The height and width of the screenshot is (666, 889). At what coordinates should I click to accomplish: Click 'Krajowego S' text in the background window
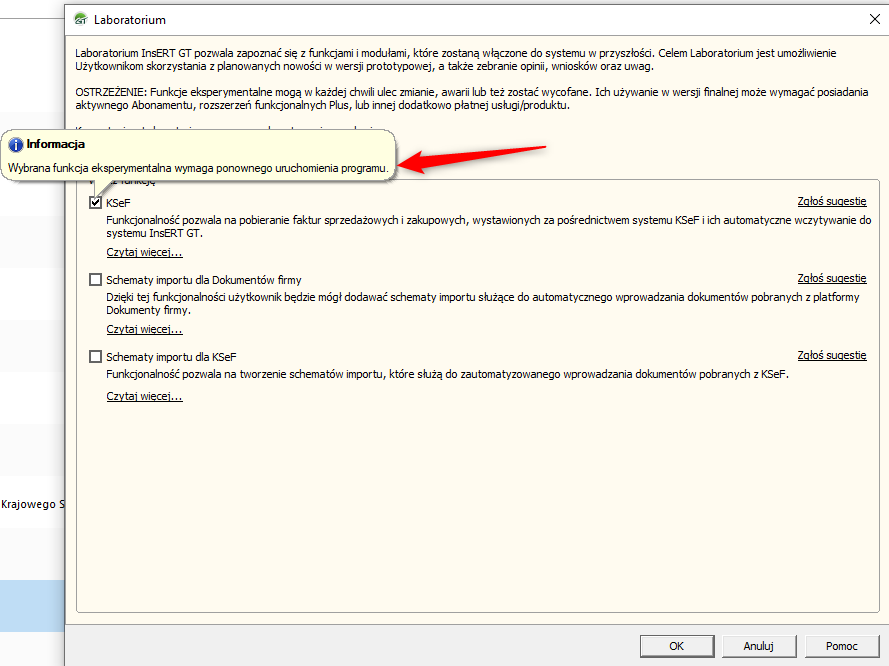[32, 504]
